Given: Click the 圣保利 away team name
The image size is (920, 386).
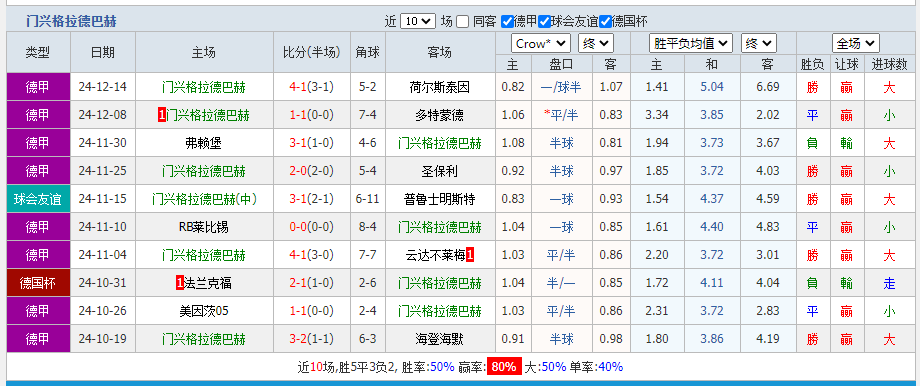Looking at the screenshot, I should (440, 171).
